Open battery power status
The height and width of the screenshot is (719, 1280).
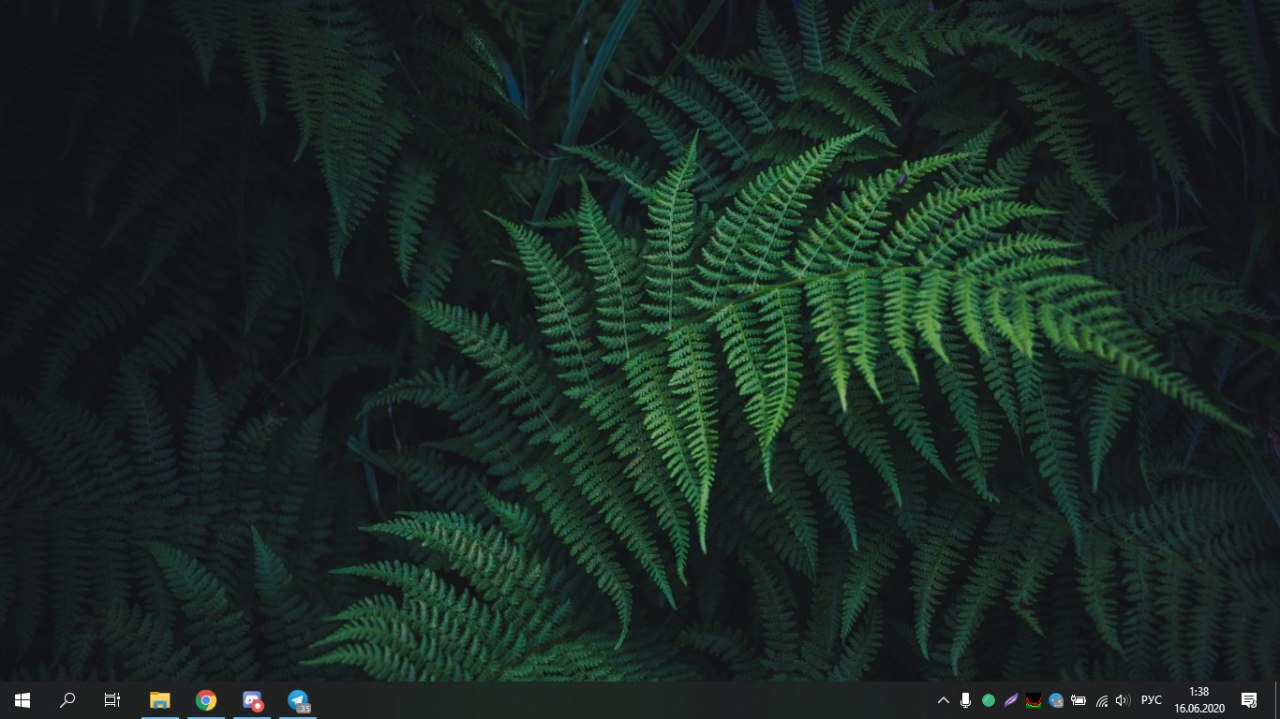(x=1079, y=700)
